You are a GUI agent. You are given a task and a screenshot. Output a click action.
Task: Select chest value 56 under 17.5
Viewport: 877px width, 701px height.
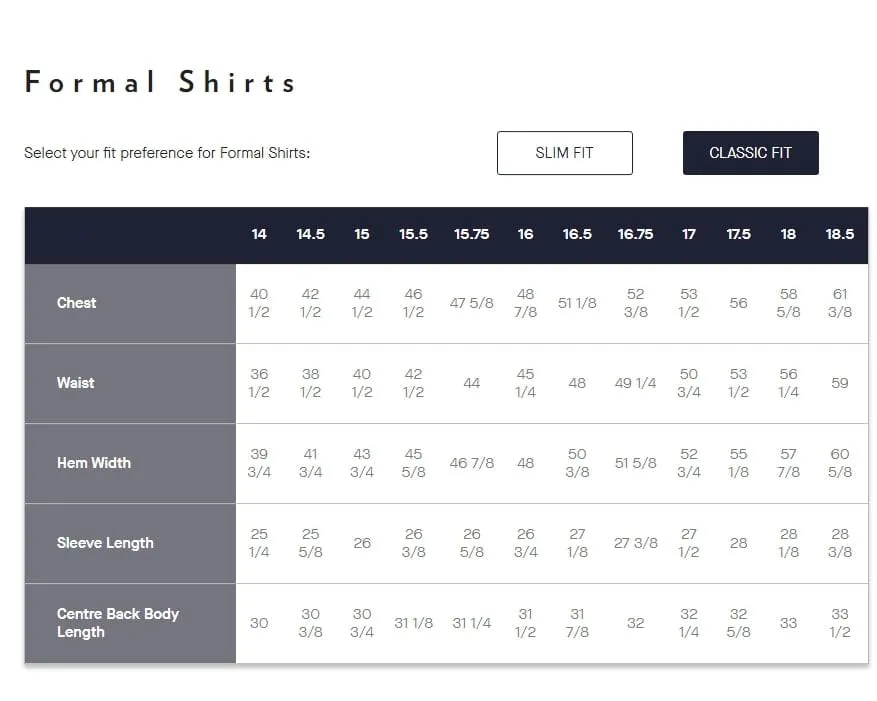tap(738, 303)
